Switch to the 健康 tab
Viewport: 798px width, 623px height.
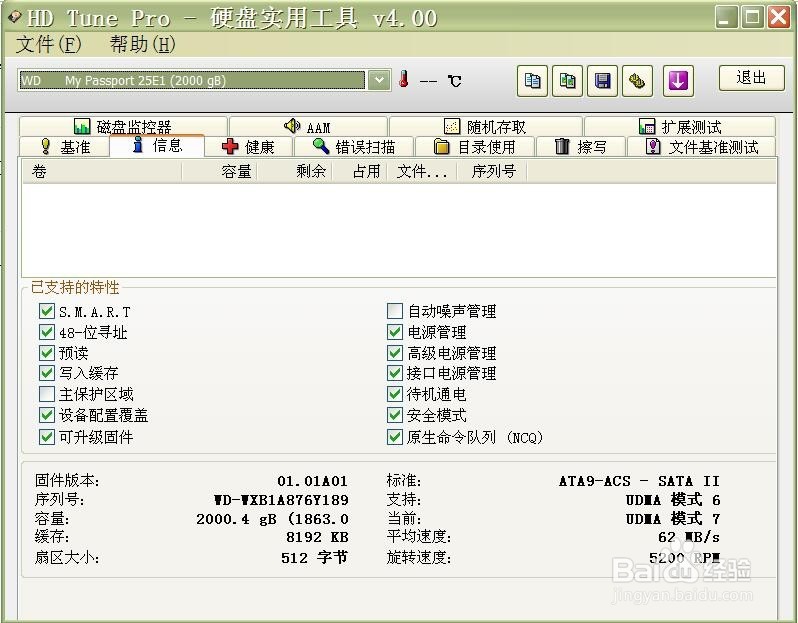pos(248,147)
